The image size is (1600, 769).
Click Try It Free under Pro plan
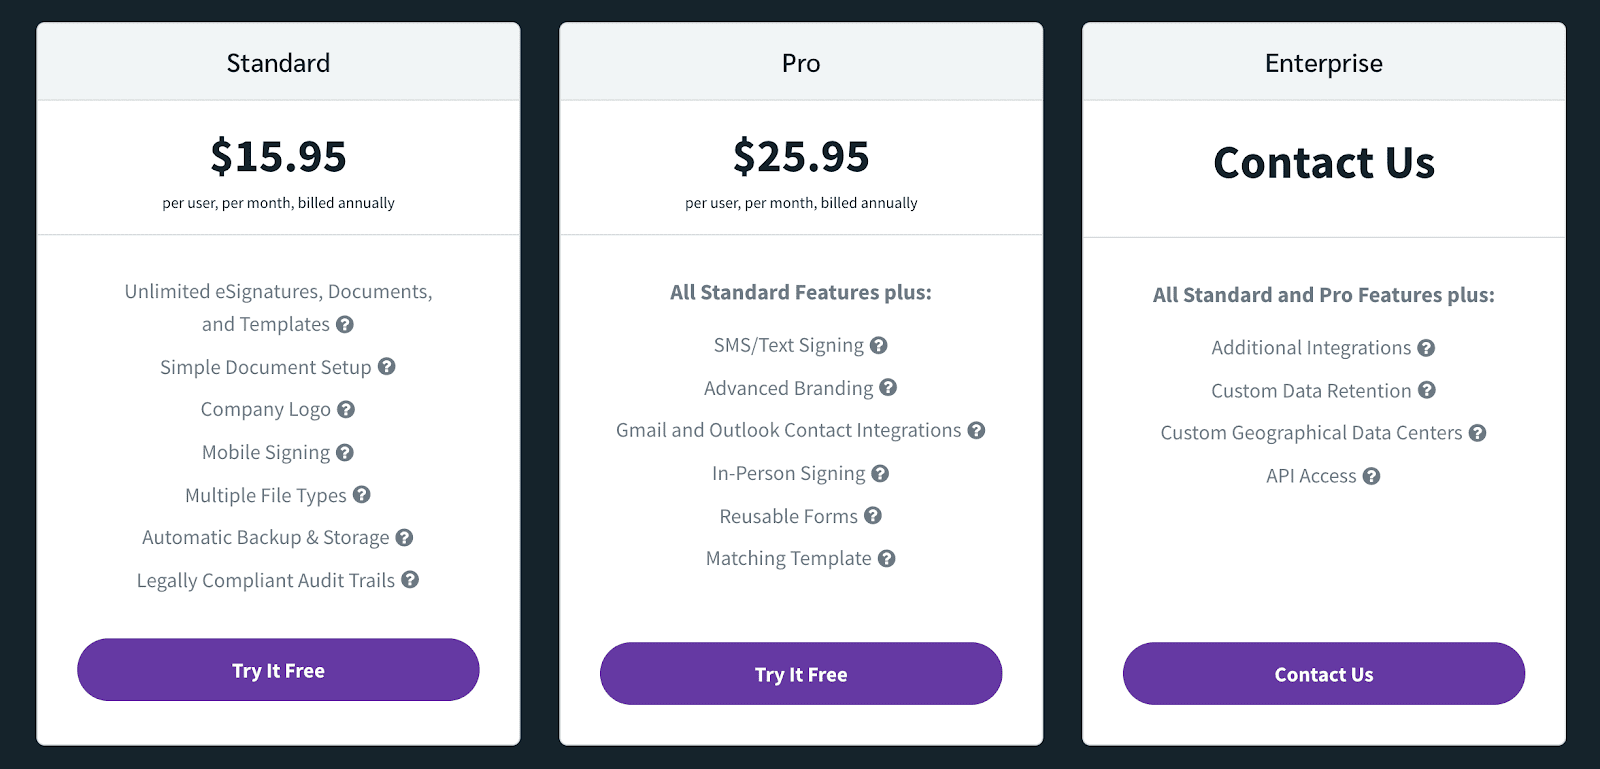tap(801, 674)
